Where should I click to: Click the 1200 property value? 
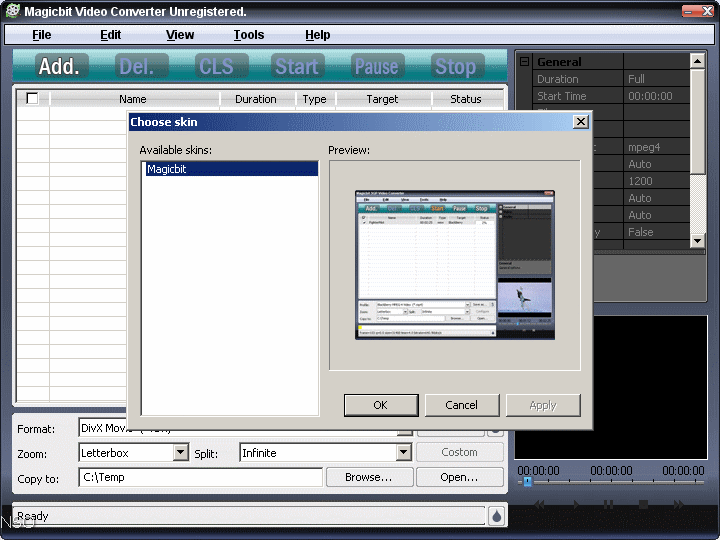point(656,181)
